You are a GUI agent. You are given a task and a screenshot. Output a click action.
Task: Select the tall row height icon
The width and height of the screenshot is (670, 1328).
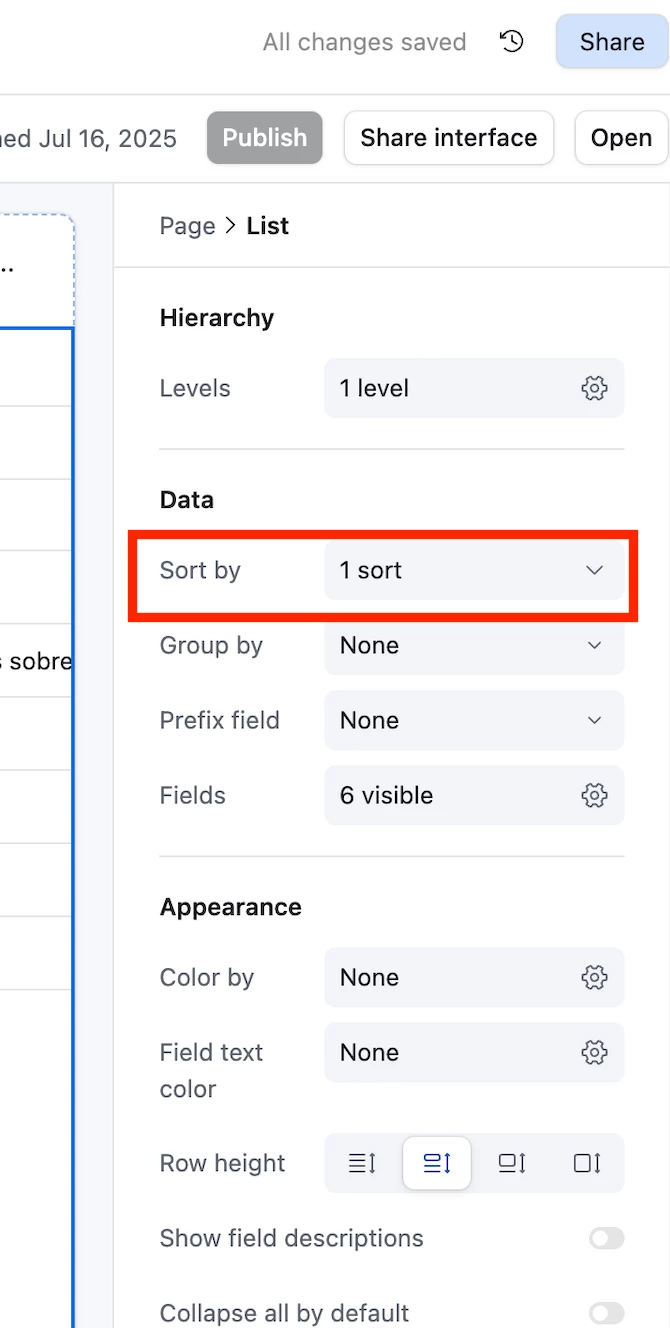pos(512,1163)
